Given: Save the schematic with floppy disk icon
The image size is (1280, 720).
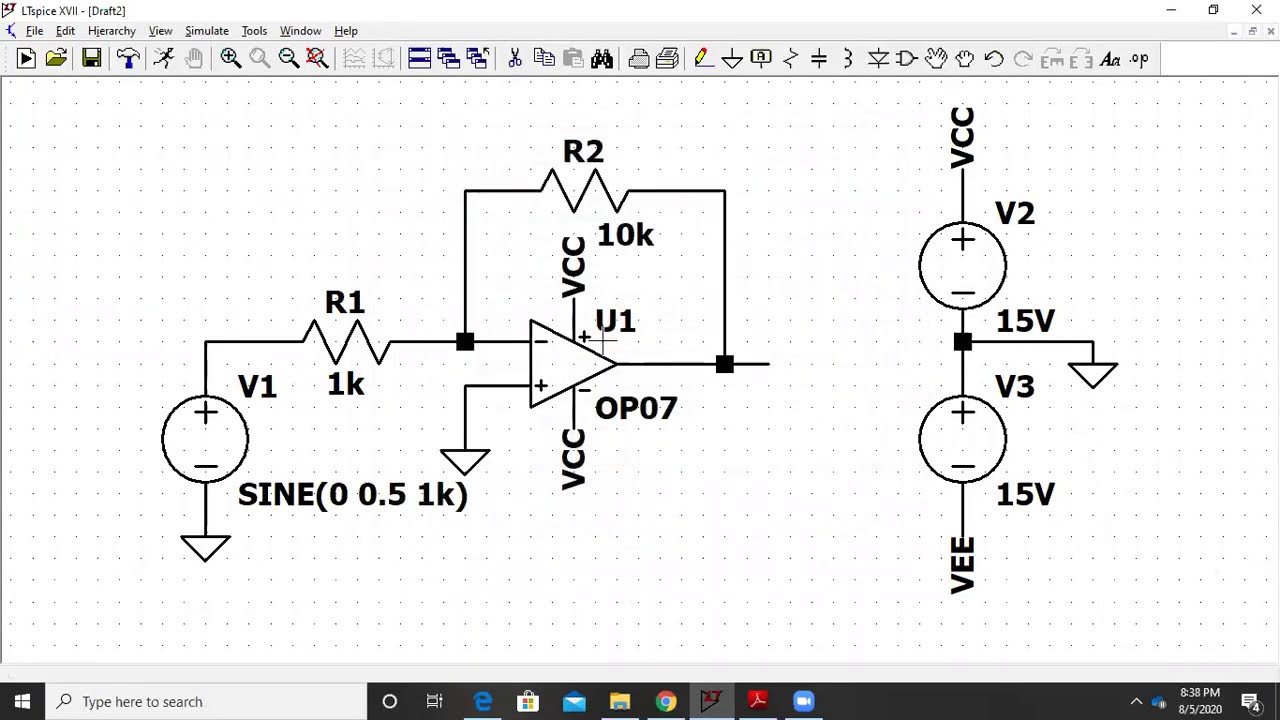Looking at the screenshot, I should click(x=91, y=59).
